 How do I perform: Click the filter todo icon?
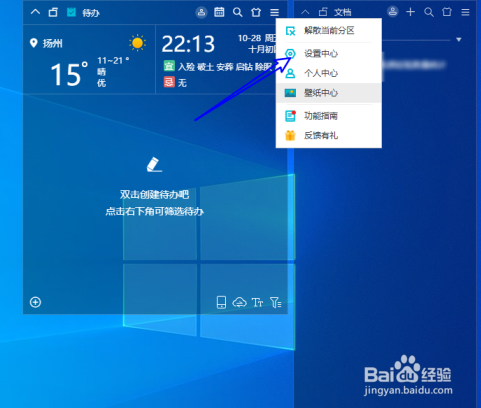tap(276, 302)
